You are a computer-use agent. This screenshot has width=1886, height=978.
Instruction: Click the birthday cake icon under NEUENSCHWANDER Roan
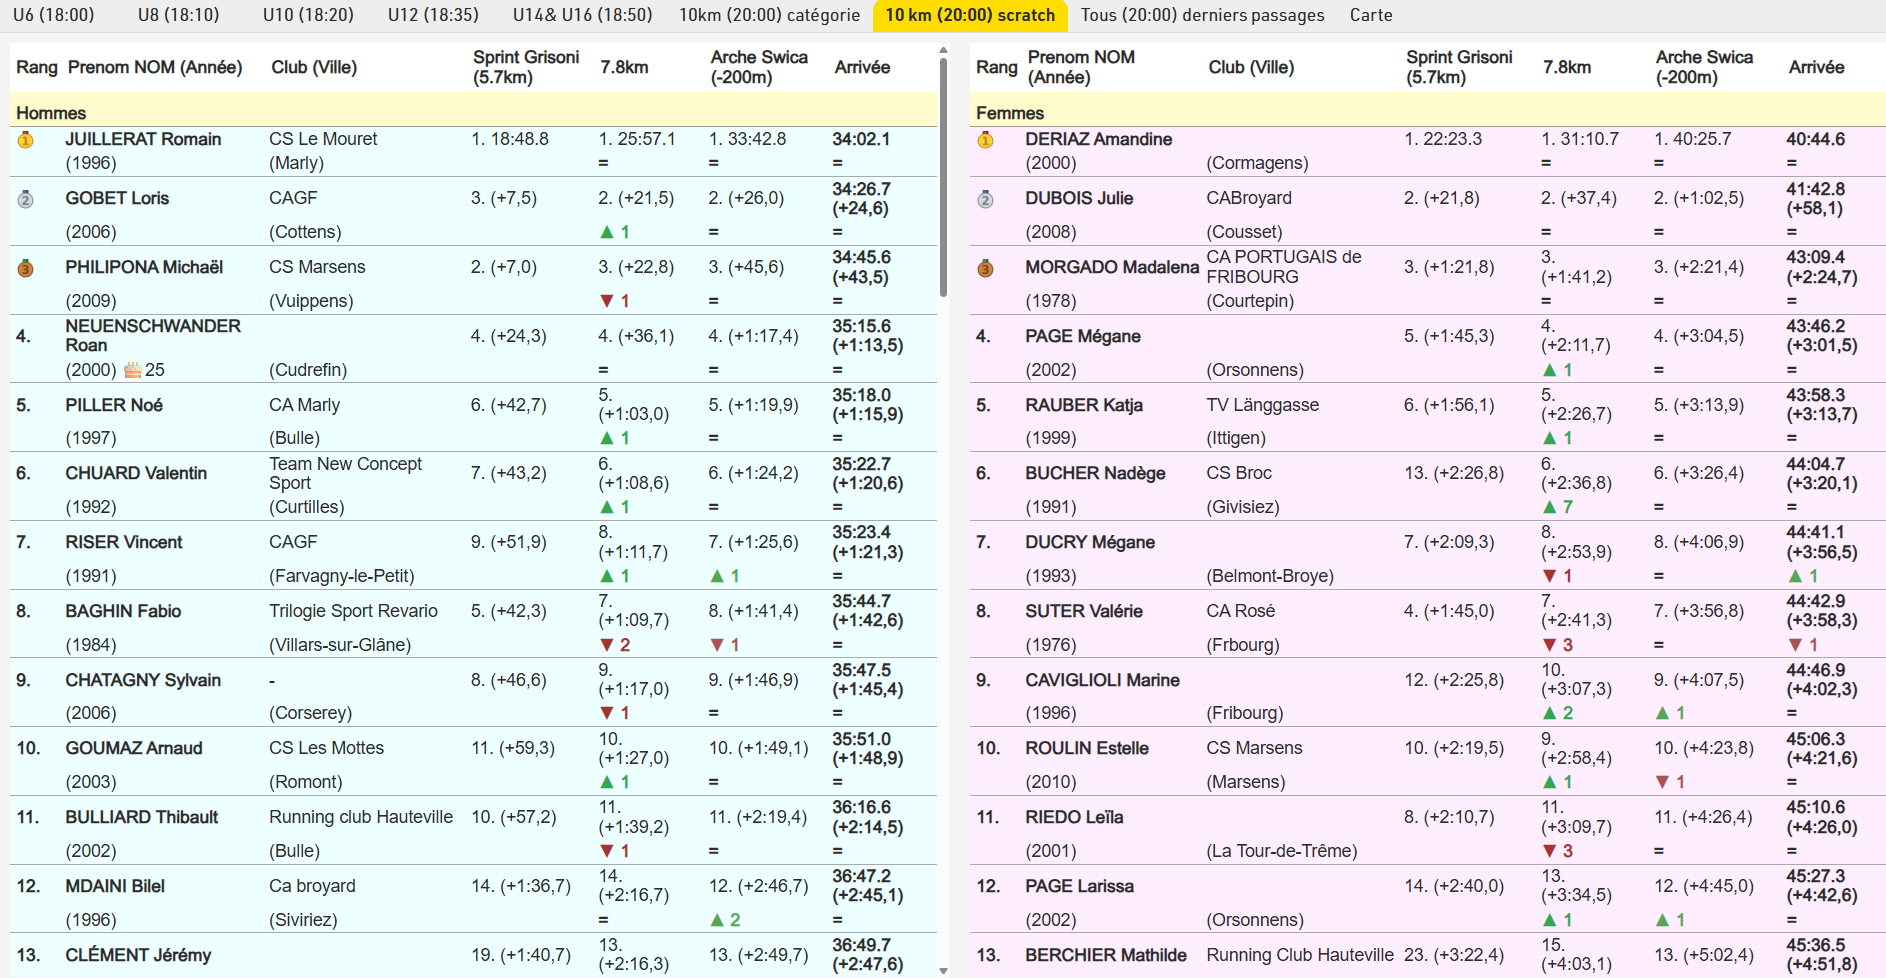coord(132,370)
